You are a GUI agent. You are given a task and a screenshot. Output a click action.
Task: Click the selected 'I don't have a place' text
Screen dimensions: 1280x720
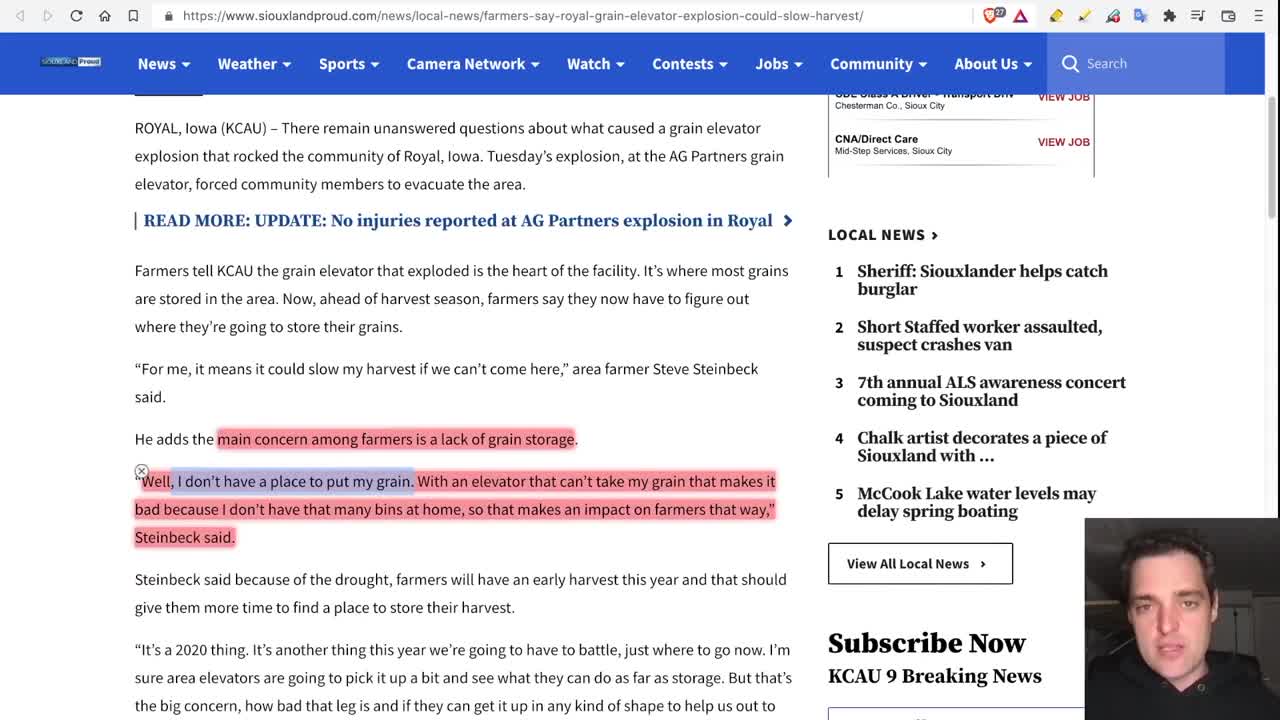294,481
